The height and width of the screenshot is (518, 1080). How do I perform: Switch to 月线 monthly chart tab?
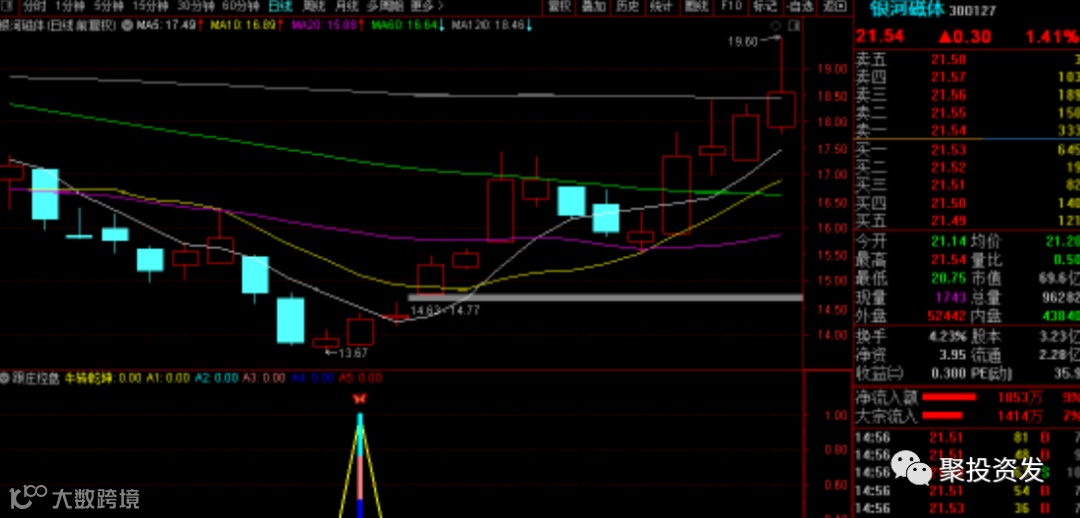(346, 6)
